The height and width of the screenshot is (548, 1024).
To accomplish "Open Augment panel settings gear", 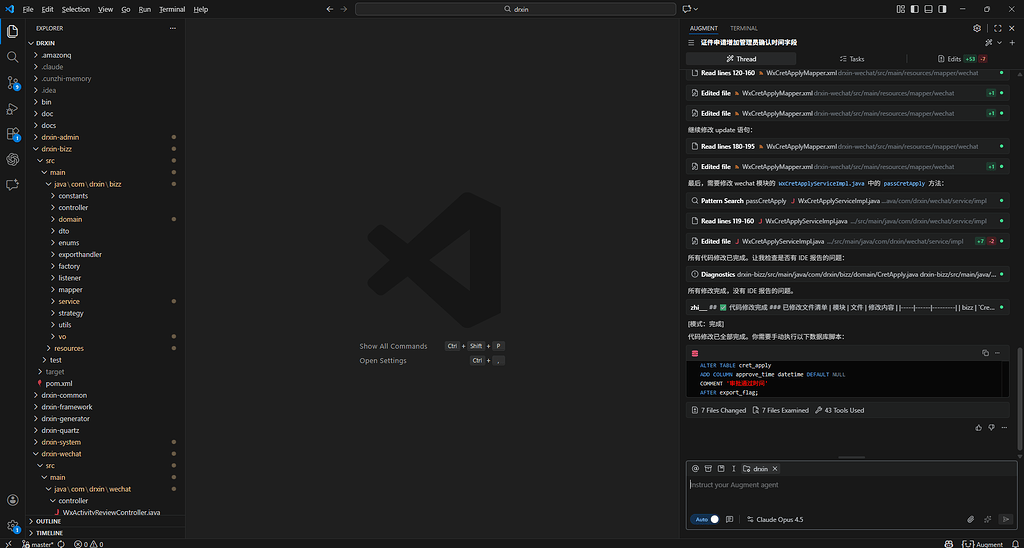I will 977,28.
